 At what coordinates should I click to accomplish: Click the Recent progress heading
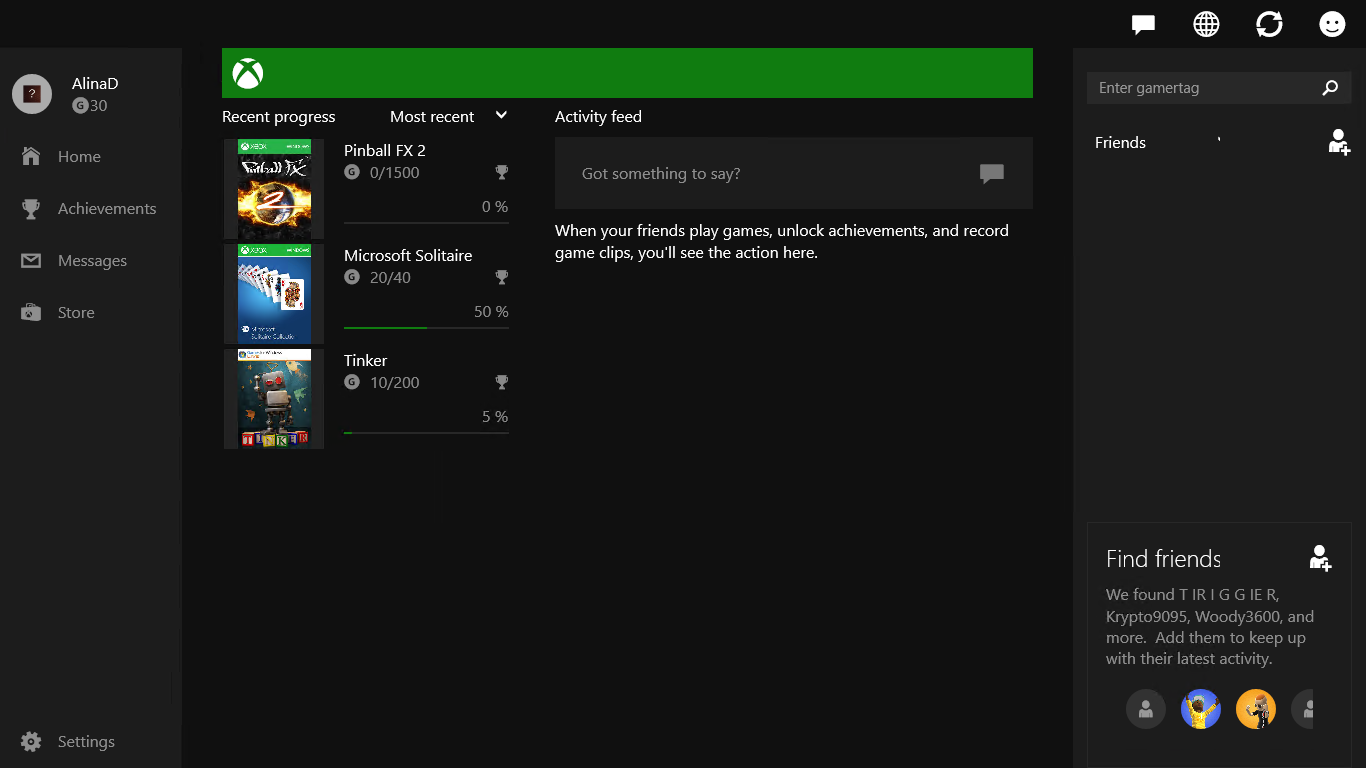pos(279,116)
